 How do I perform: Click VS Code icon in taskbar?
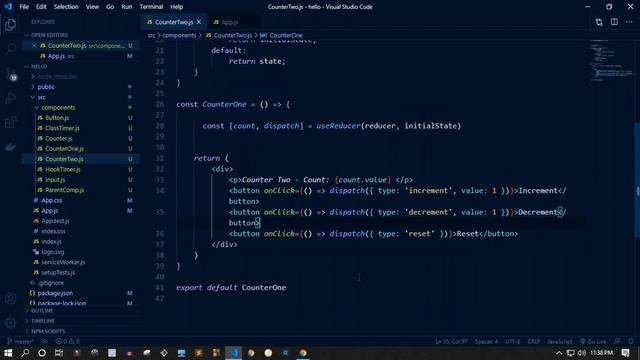click(233, 353)
